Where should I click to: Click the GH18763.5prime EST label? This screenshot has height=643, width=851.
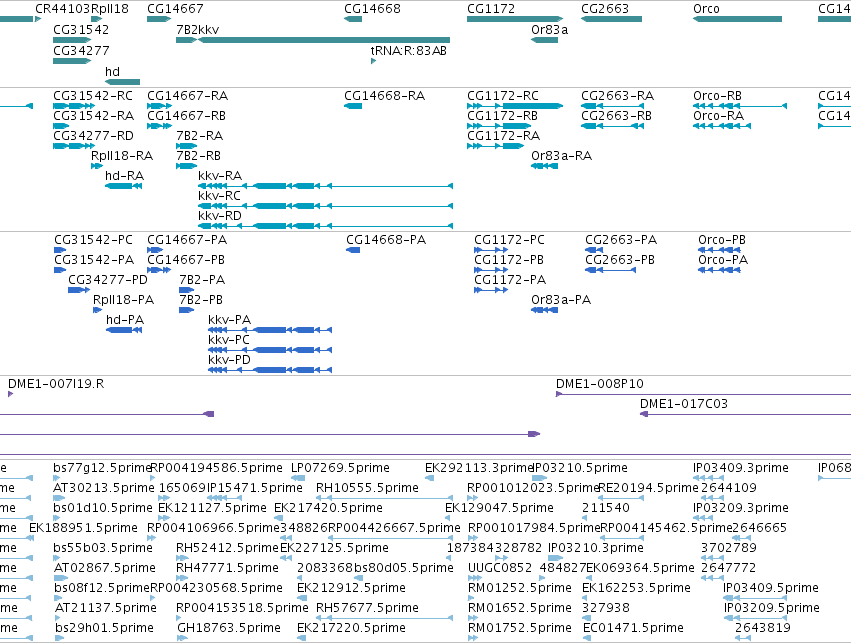tap(229, 628)
